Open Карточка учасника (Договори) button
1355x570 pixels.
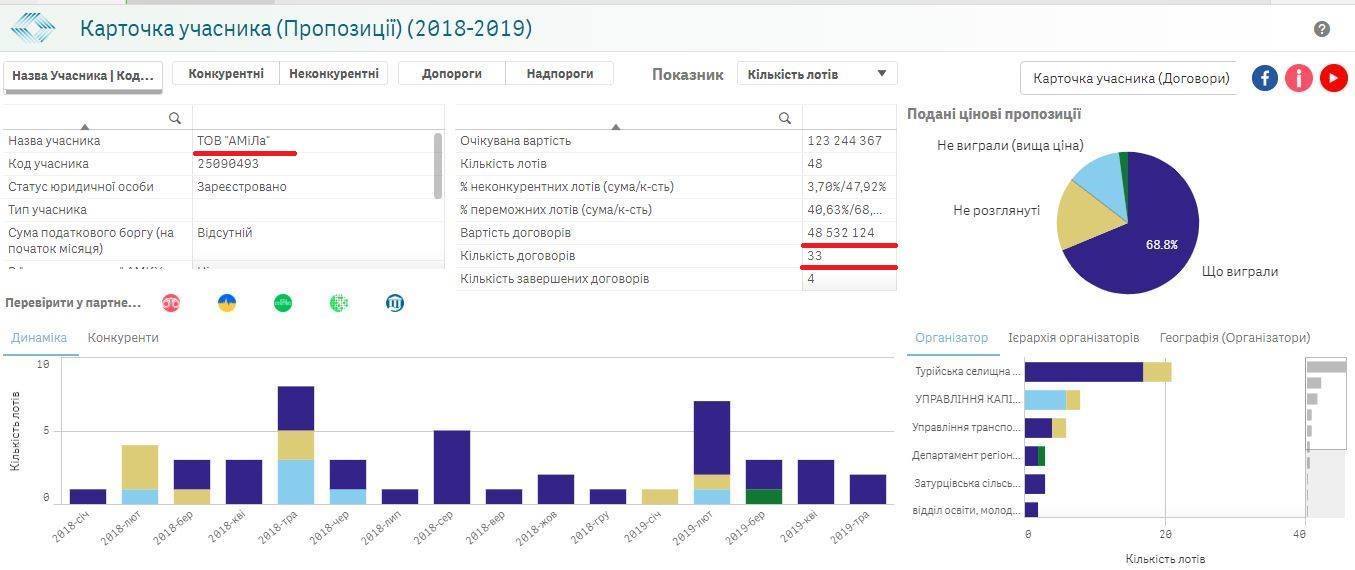click(1130, 78)
